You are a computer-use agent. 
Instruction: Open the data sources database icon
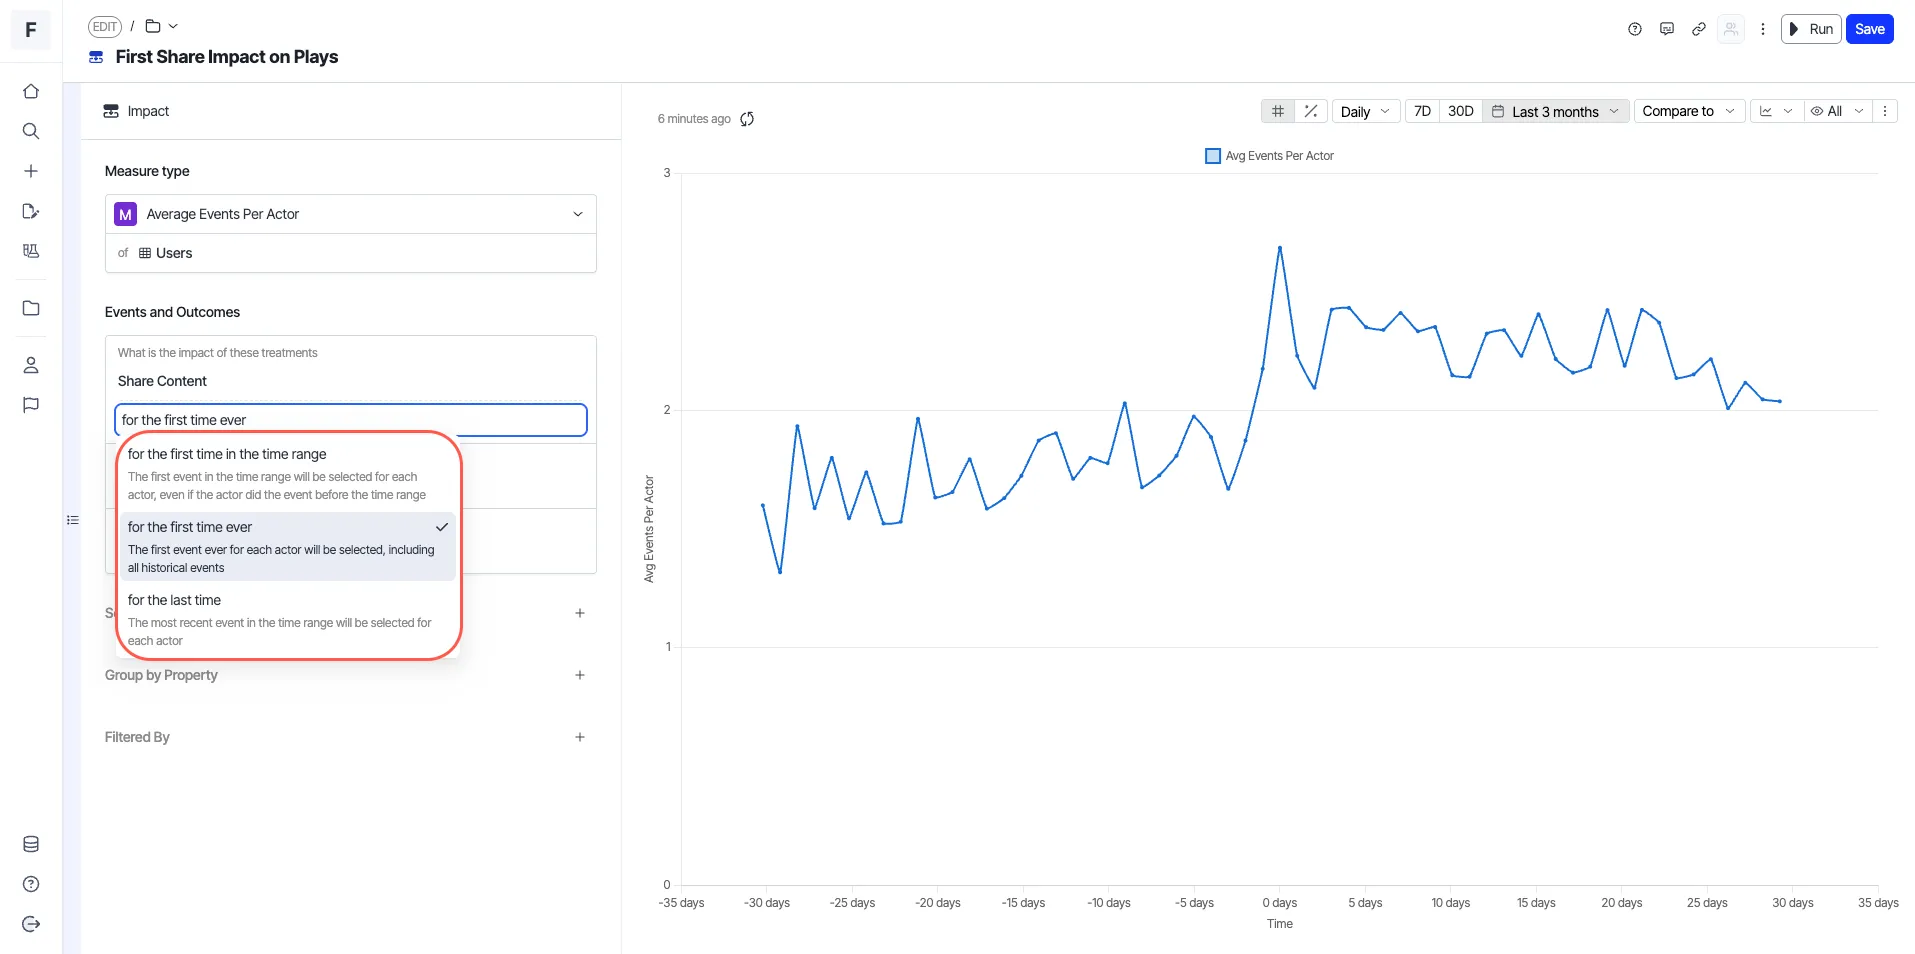31,844
